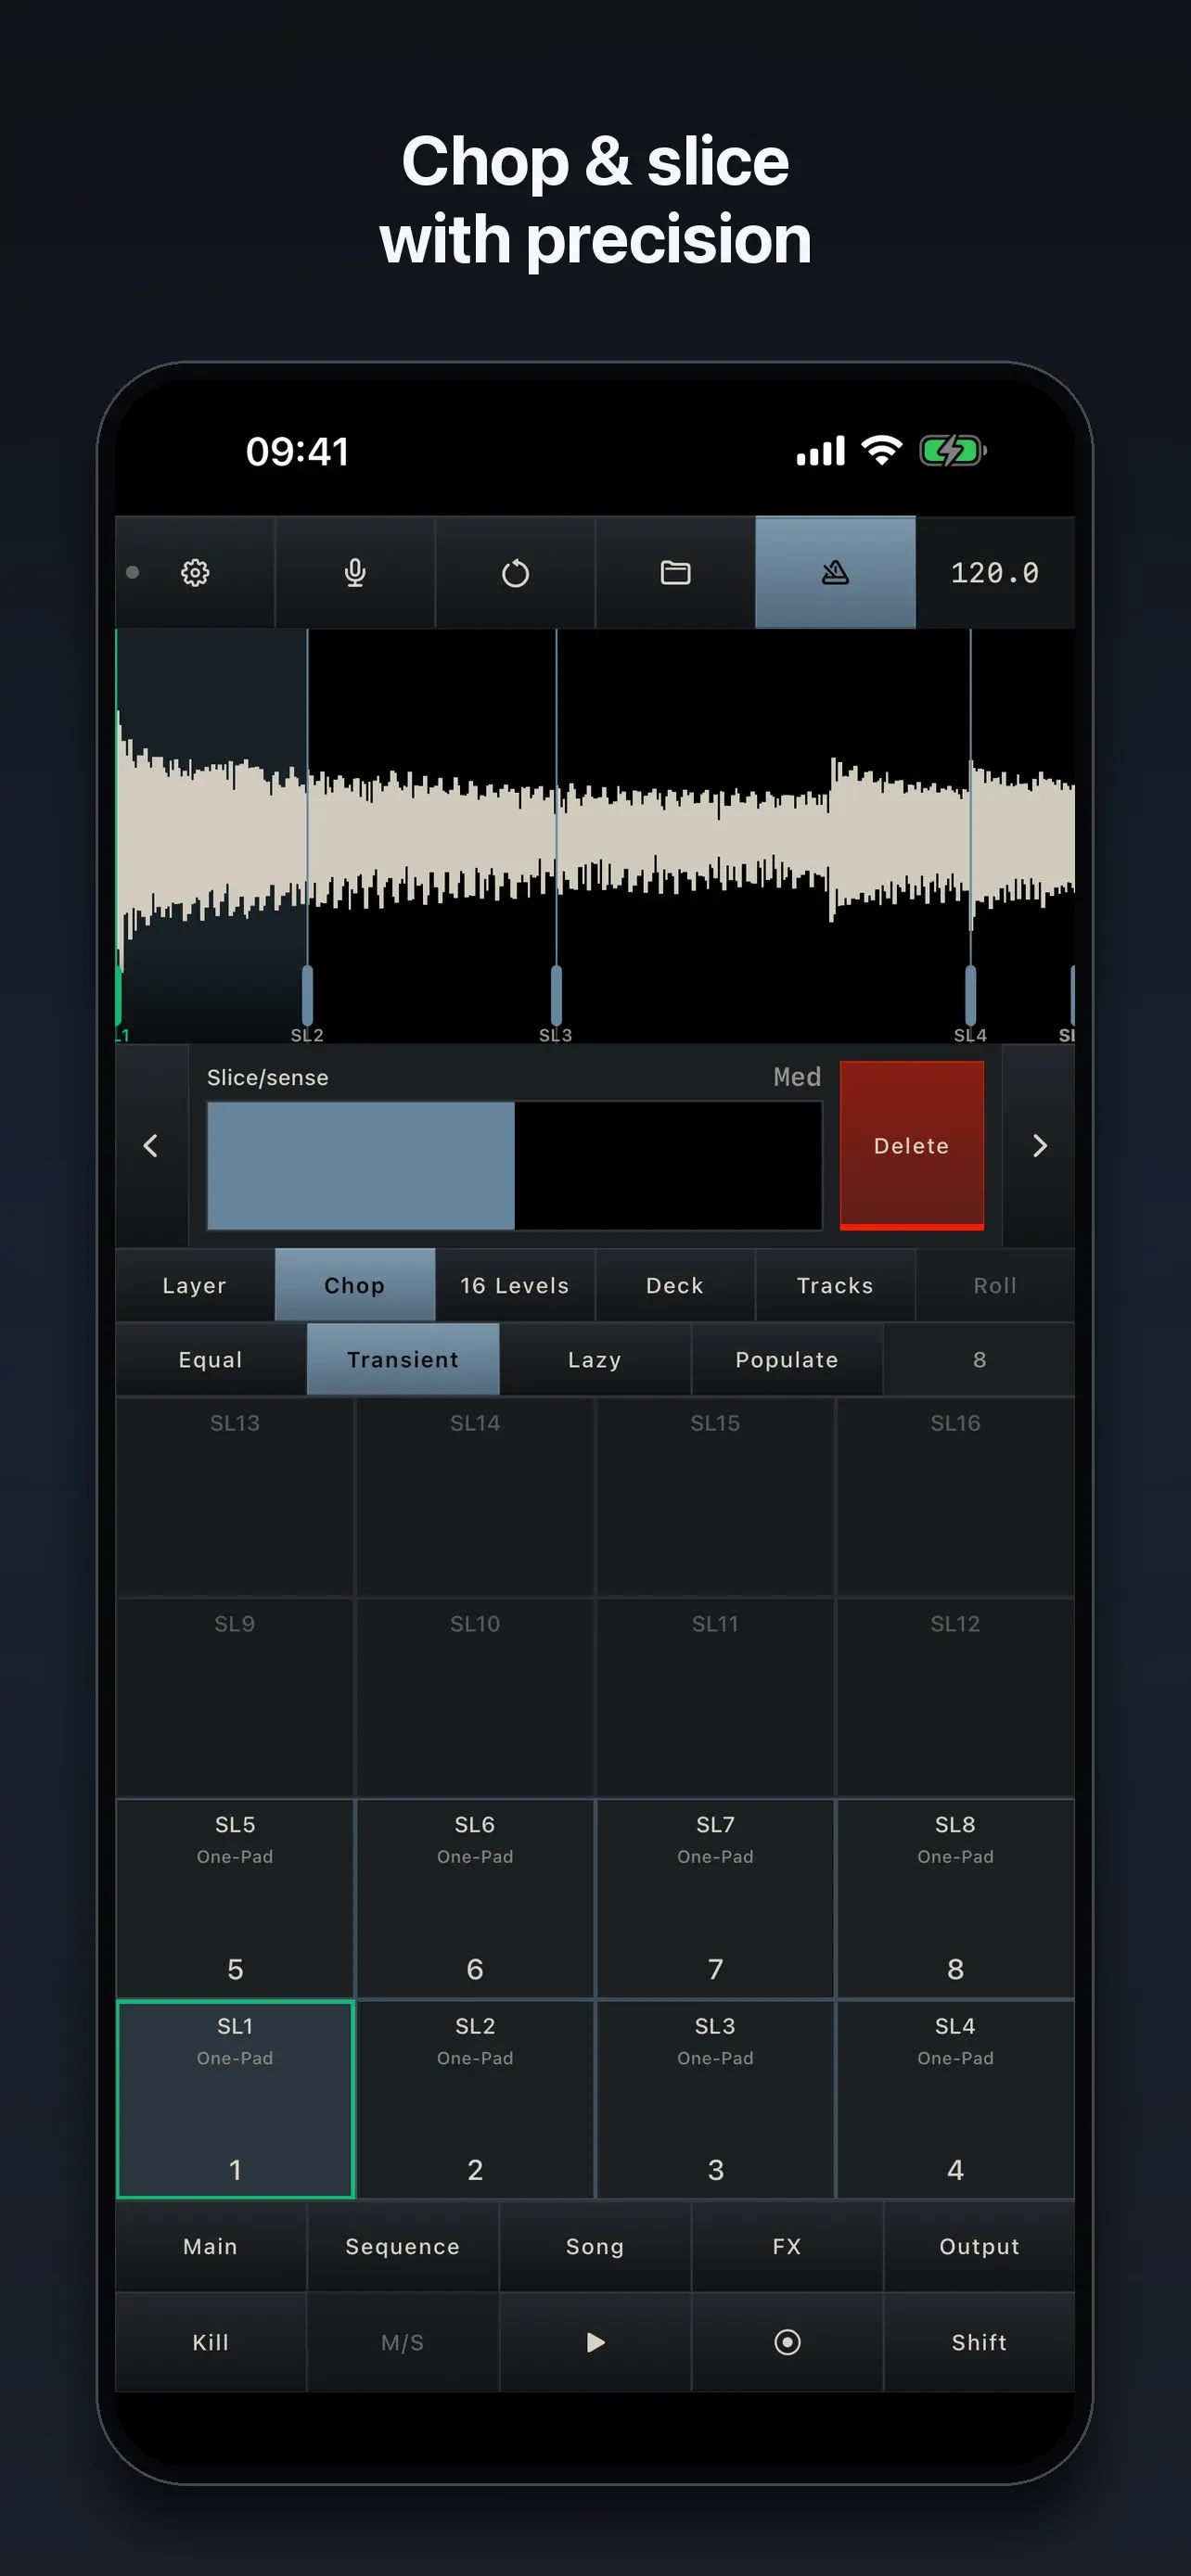Tap the microphone record-sample icon
The width and height of the screenshot is (1191, 2576).
[355, 573]
